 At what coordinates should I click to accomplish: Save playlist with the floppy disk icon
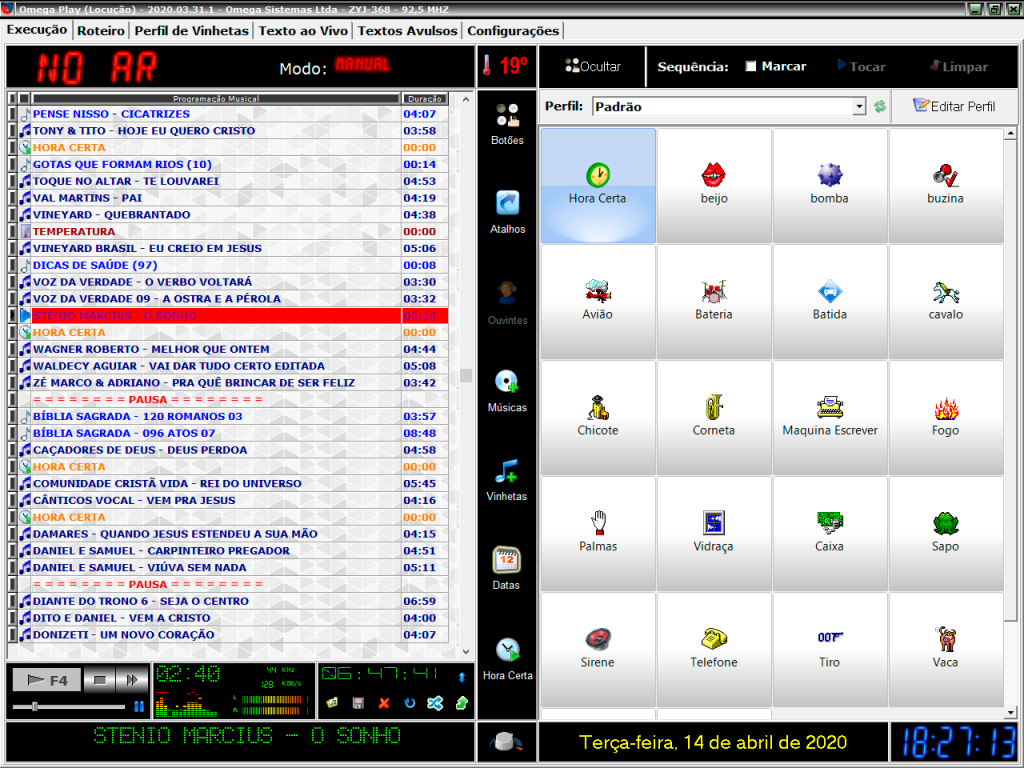(358, 704)
